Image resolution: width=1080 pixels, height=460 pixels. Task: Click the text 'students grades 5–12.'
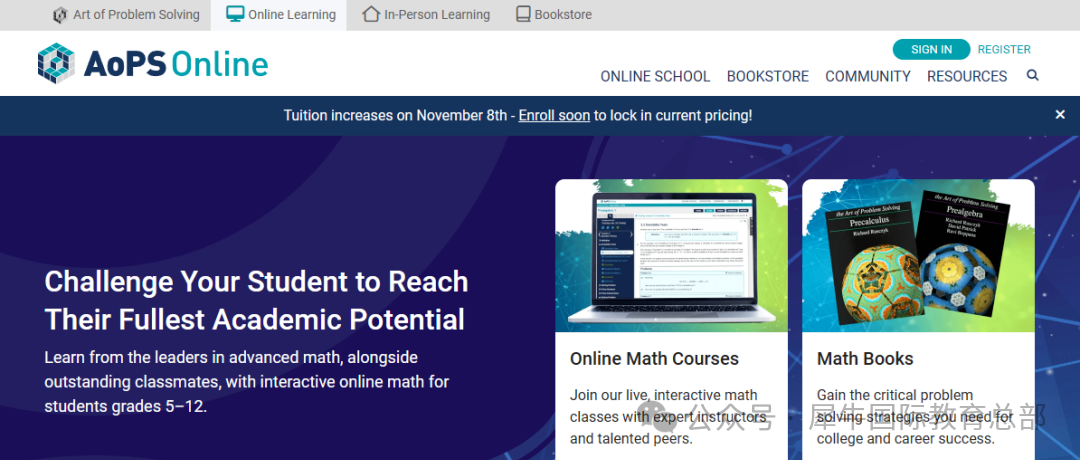[x=126, y=406]
